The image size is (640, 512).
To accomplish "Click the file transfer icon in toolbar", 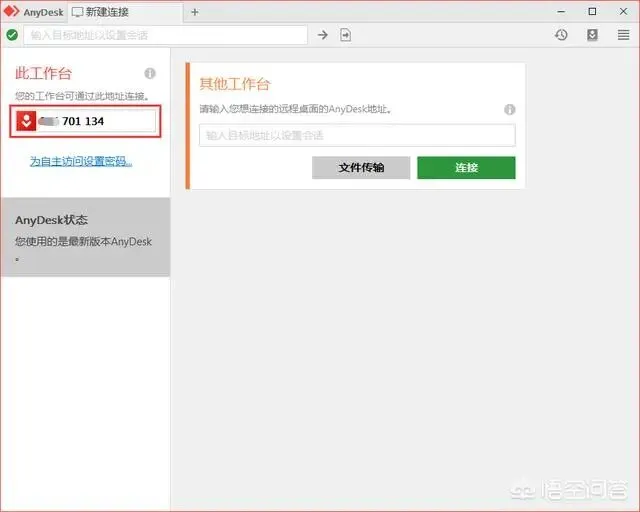I will (x=345, y=35).
